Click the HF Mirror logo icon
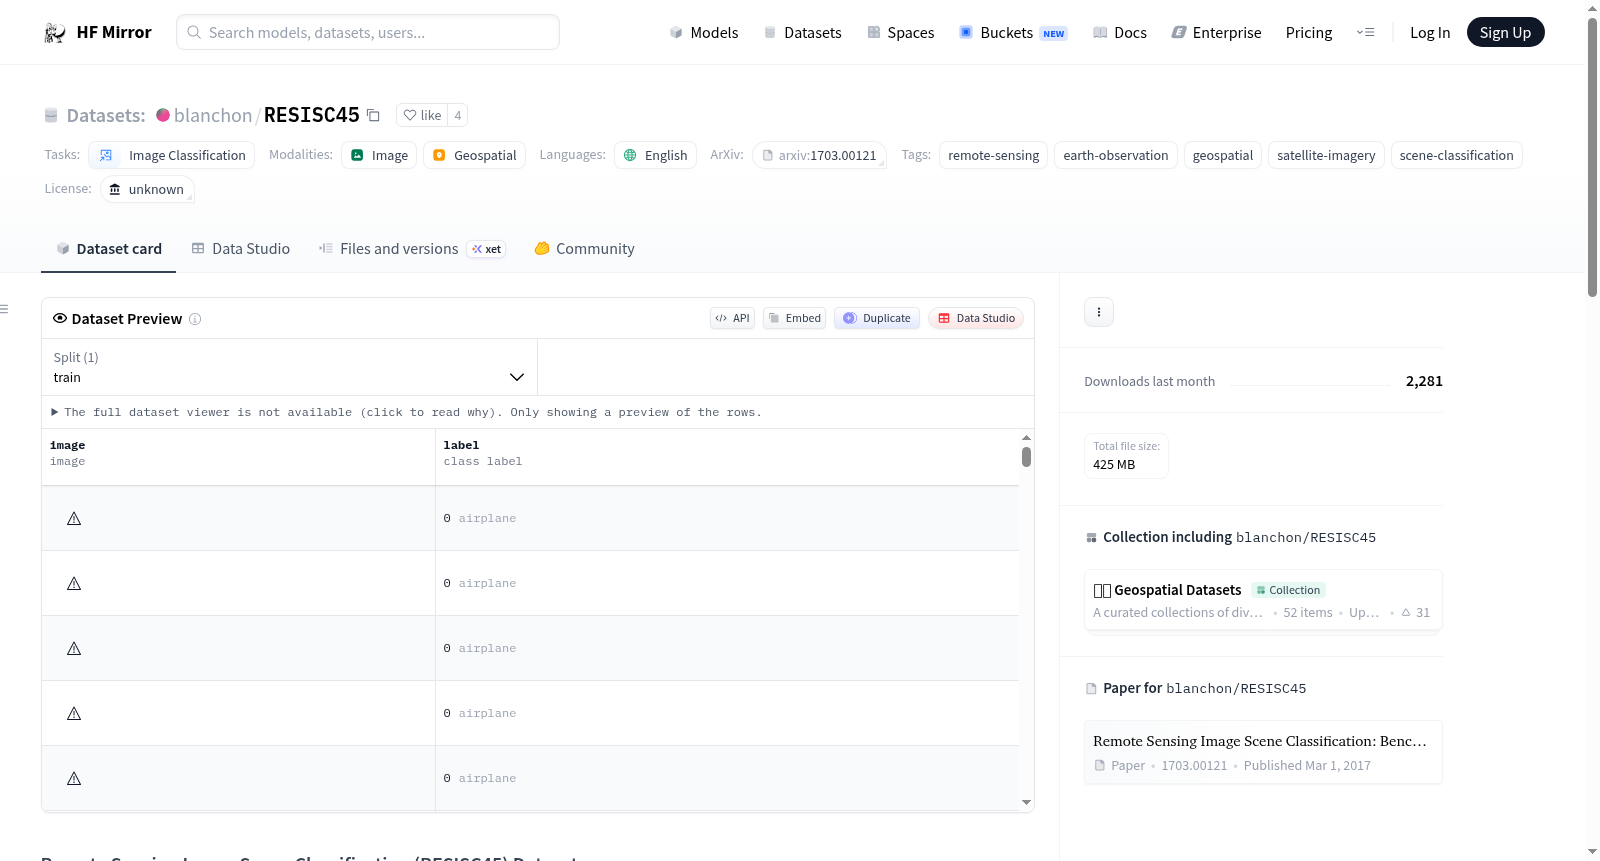This screenshot has height=861, width=1600. tap(55, 33)
